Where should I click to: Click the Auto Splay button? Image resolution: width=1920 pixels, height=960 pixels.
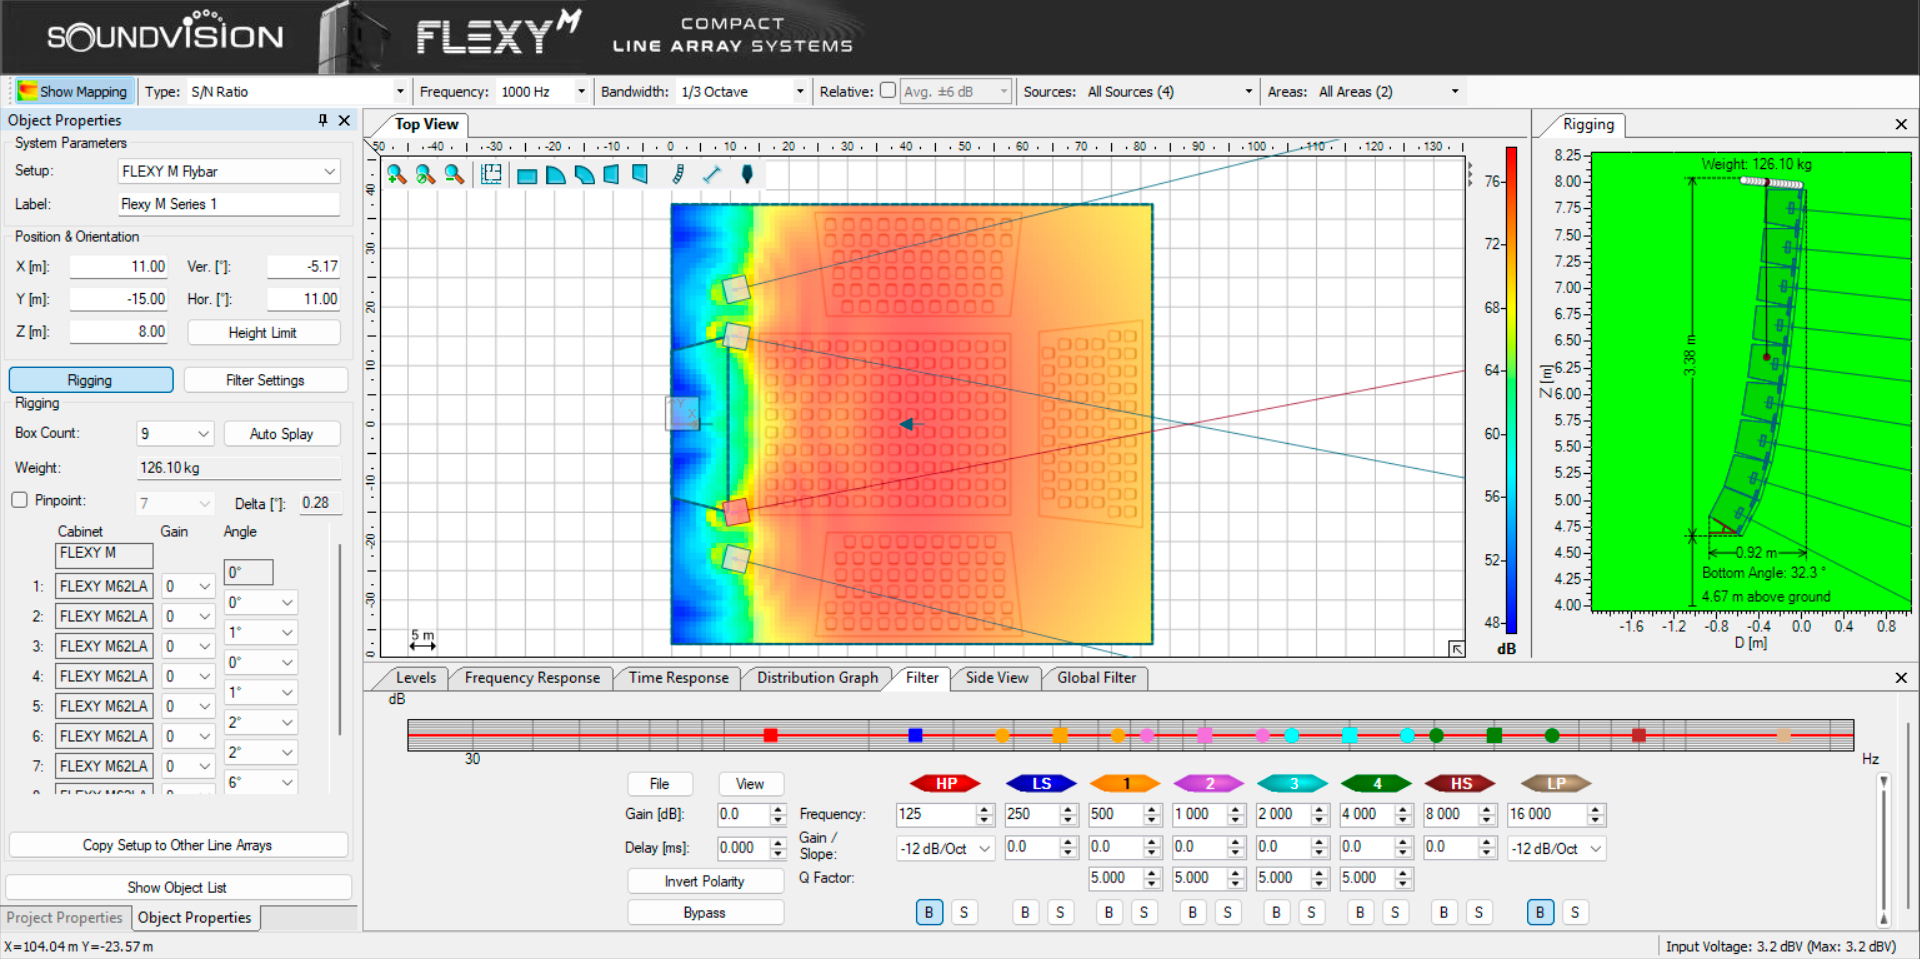[281, 433]
